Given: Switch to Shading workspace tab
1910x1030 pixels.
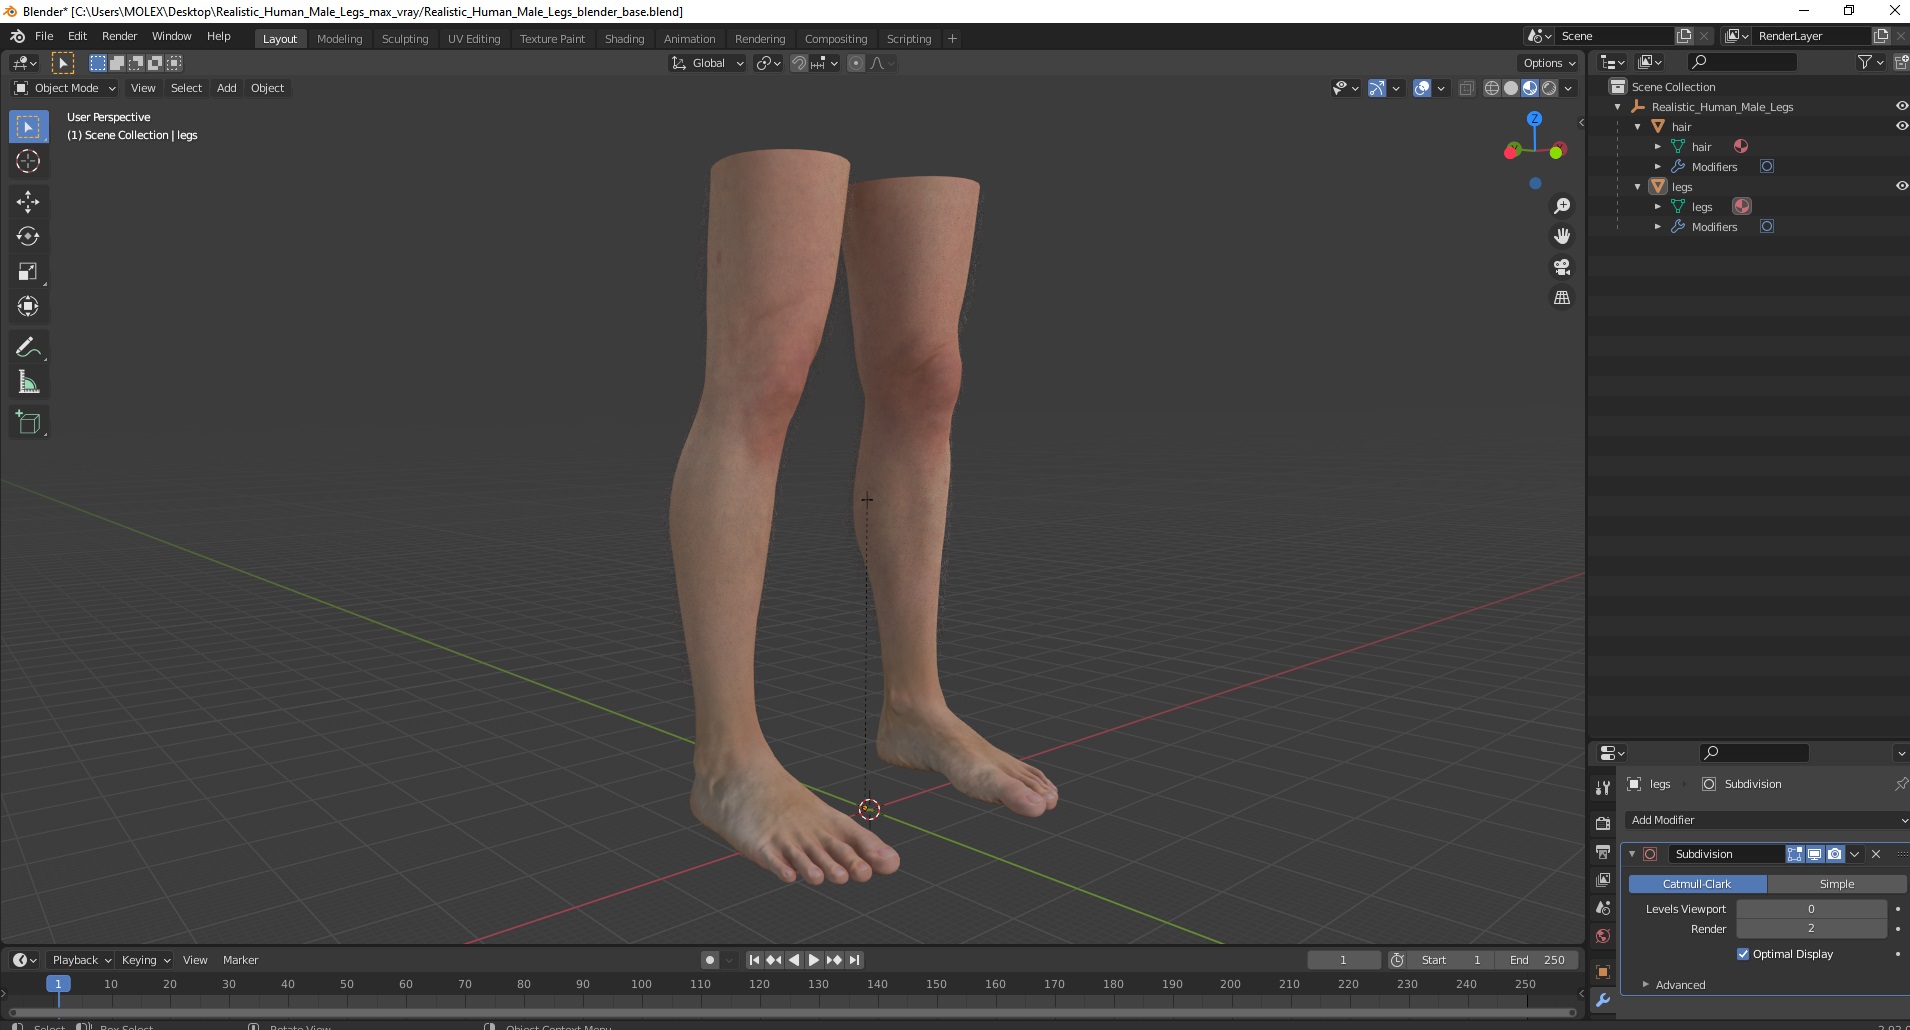Looking at the screenshot, I should pyautogui.click(x=624, y=39).
